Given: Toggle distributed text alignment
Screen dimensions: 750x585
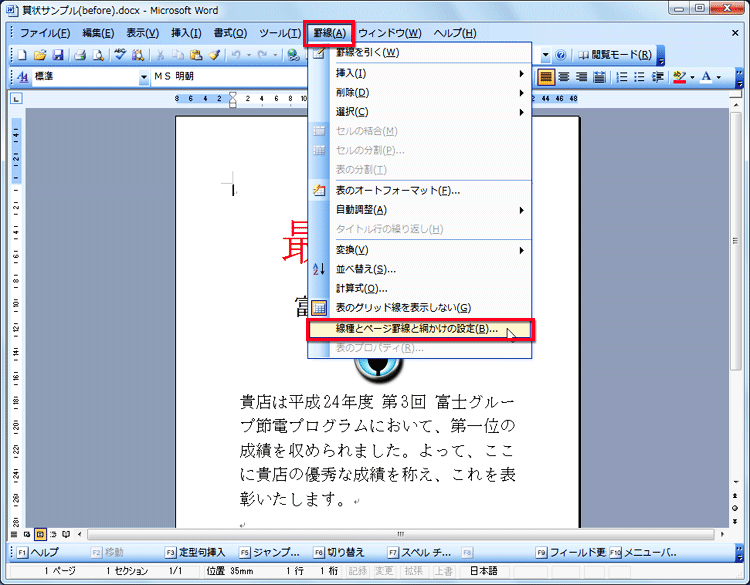Looking at the screenshot, I should click(x=599, y=77).
